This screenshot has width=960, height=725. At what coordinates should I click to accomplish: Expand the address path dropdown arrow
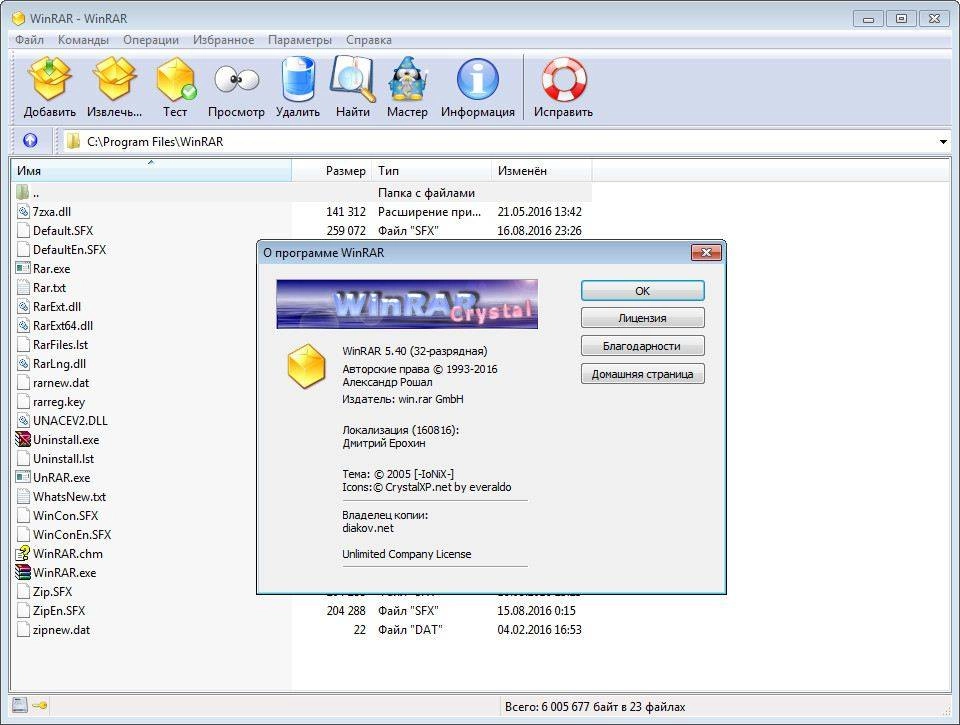943,141
